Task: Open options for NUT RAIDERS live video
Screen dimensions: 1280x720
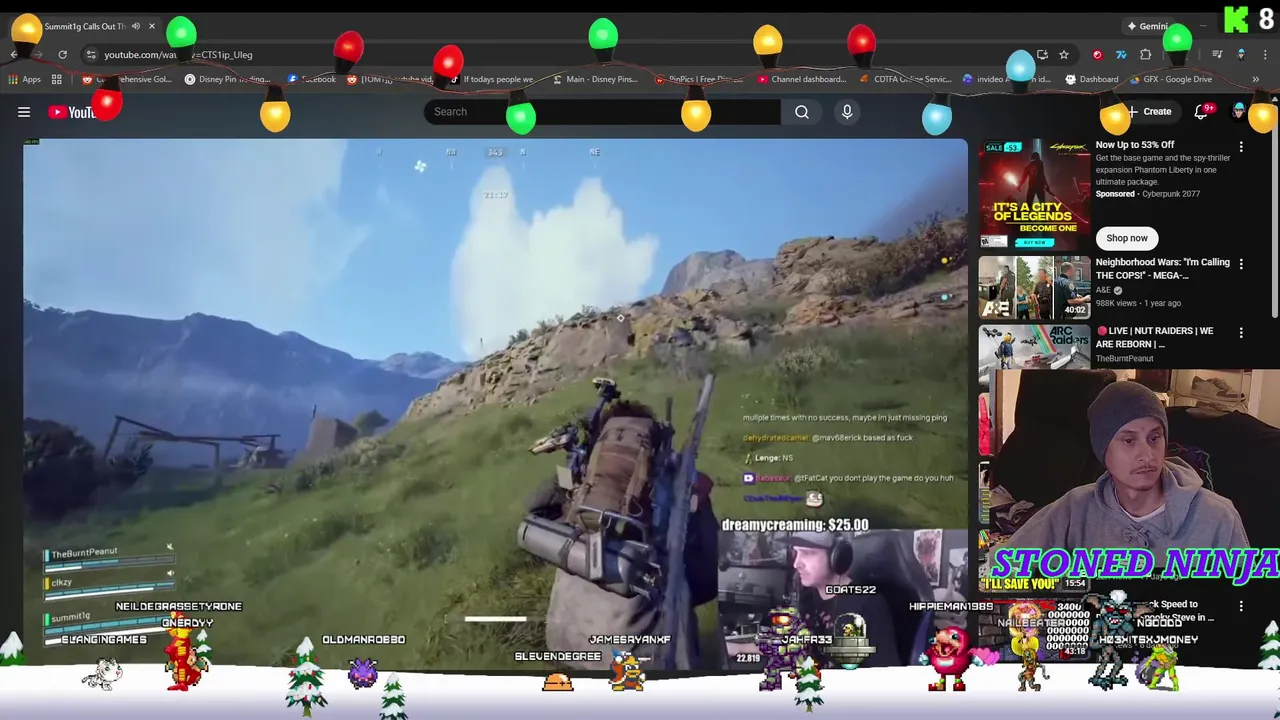Action: click(1241, 332)
